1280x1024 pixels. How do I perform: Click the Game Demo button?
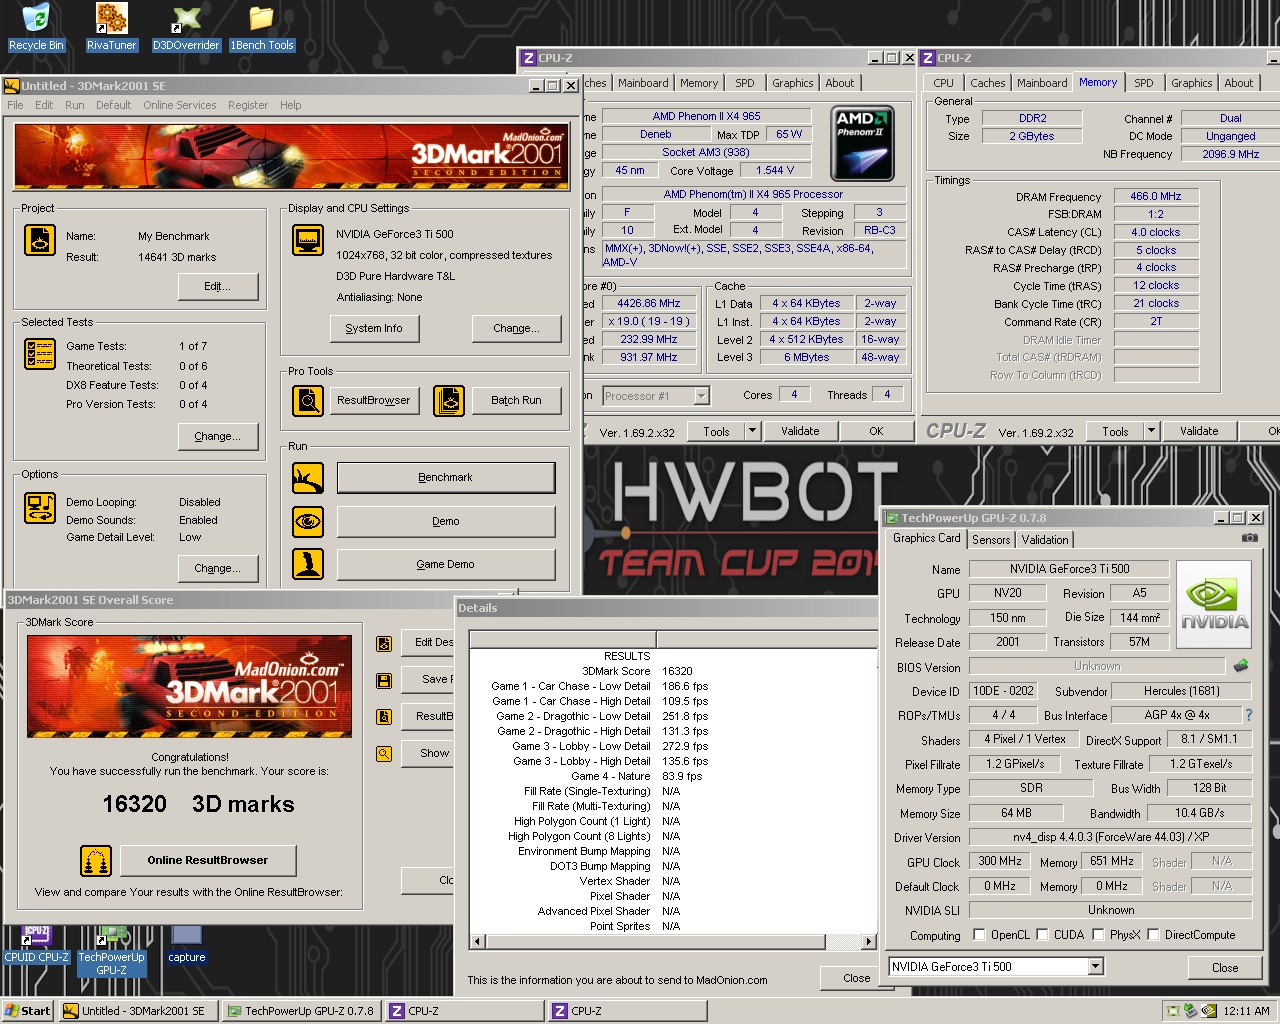pos(445,564)
